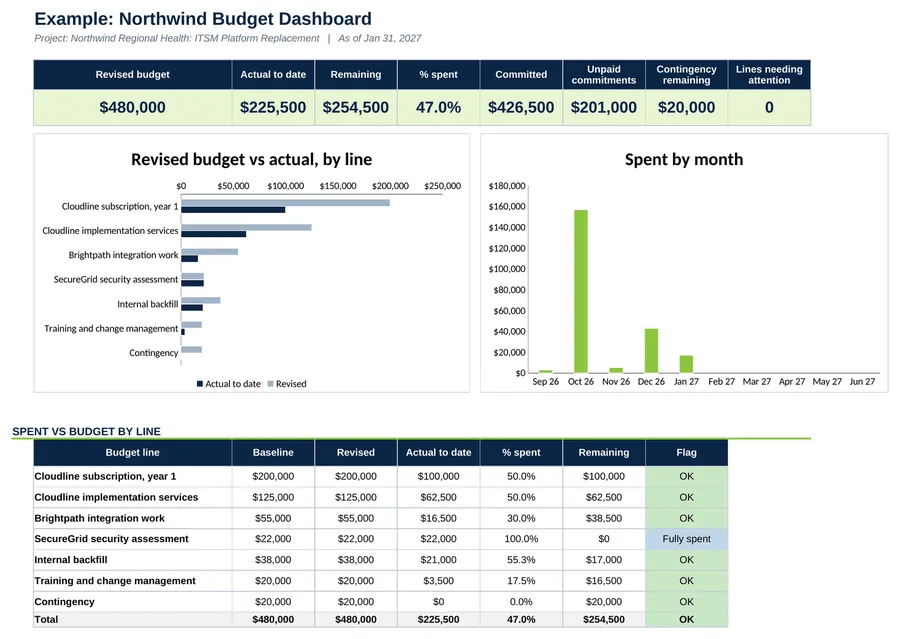Click the "Baseline" table column header
This screenshot has width=900, height=639.
pyautogui.click(x=273, y=452)
